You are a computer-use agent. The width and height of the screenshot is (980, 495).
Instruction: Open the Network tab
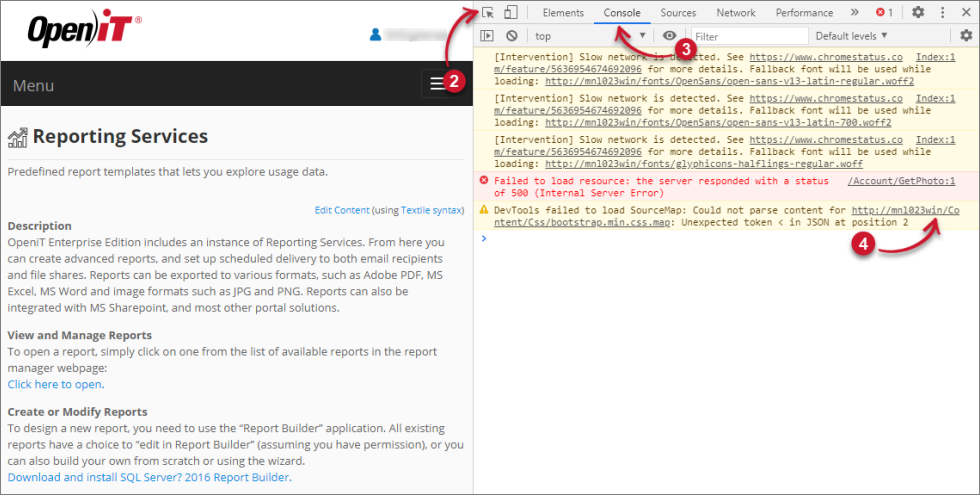pos(736,12)
